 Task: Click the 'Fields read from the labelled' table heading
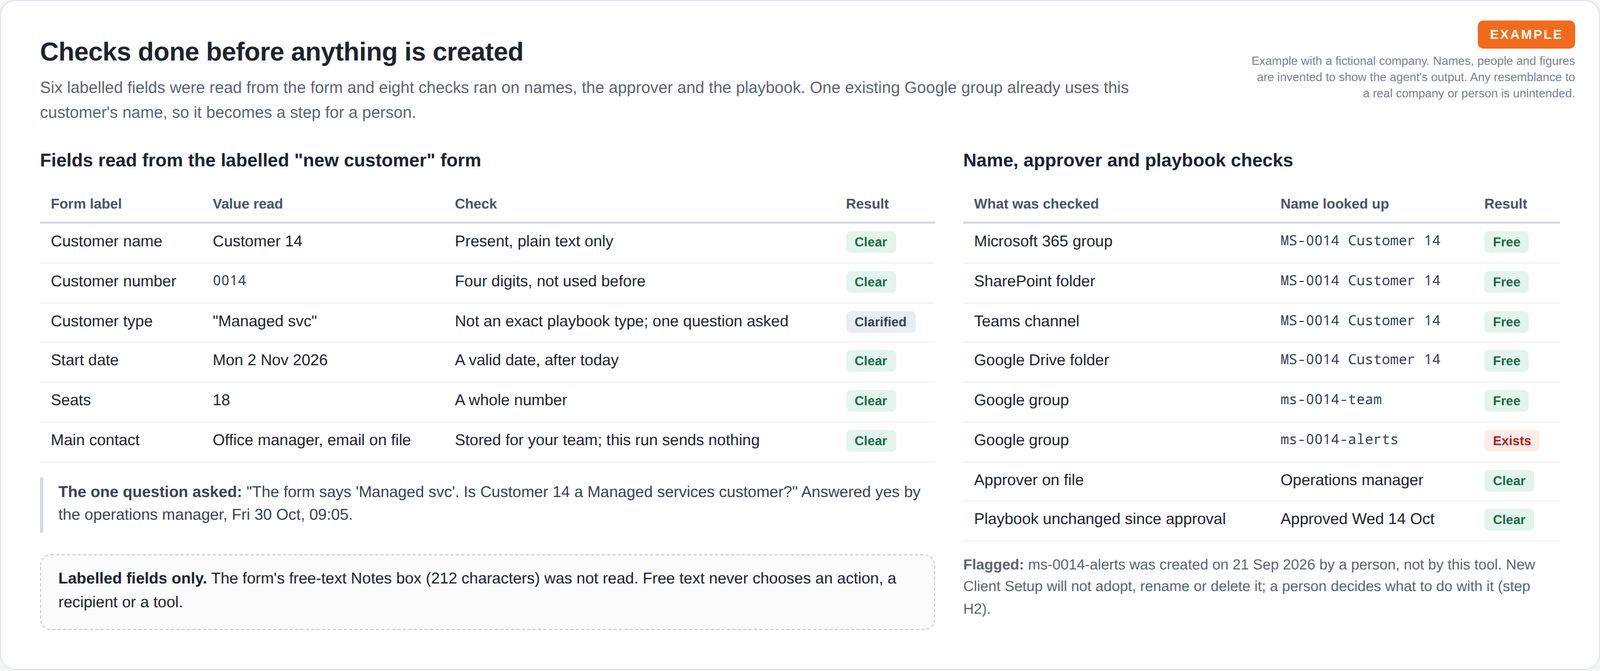click(260, 160)
